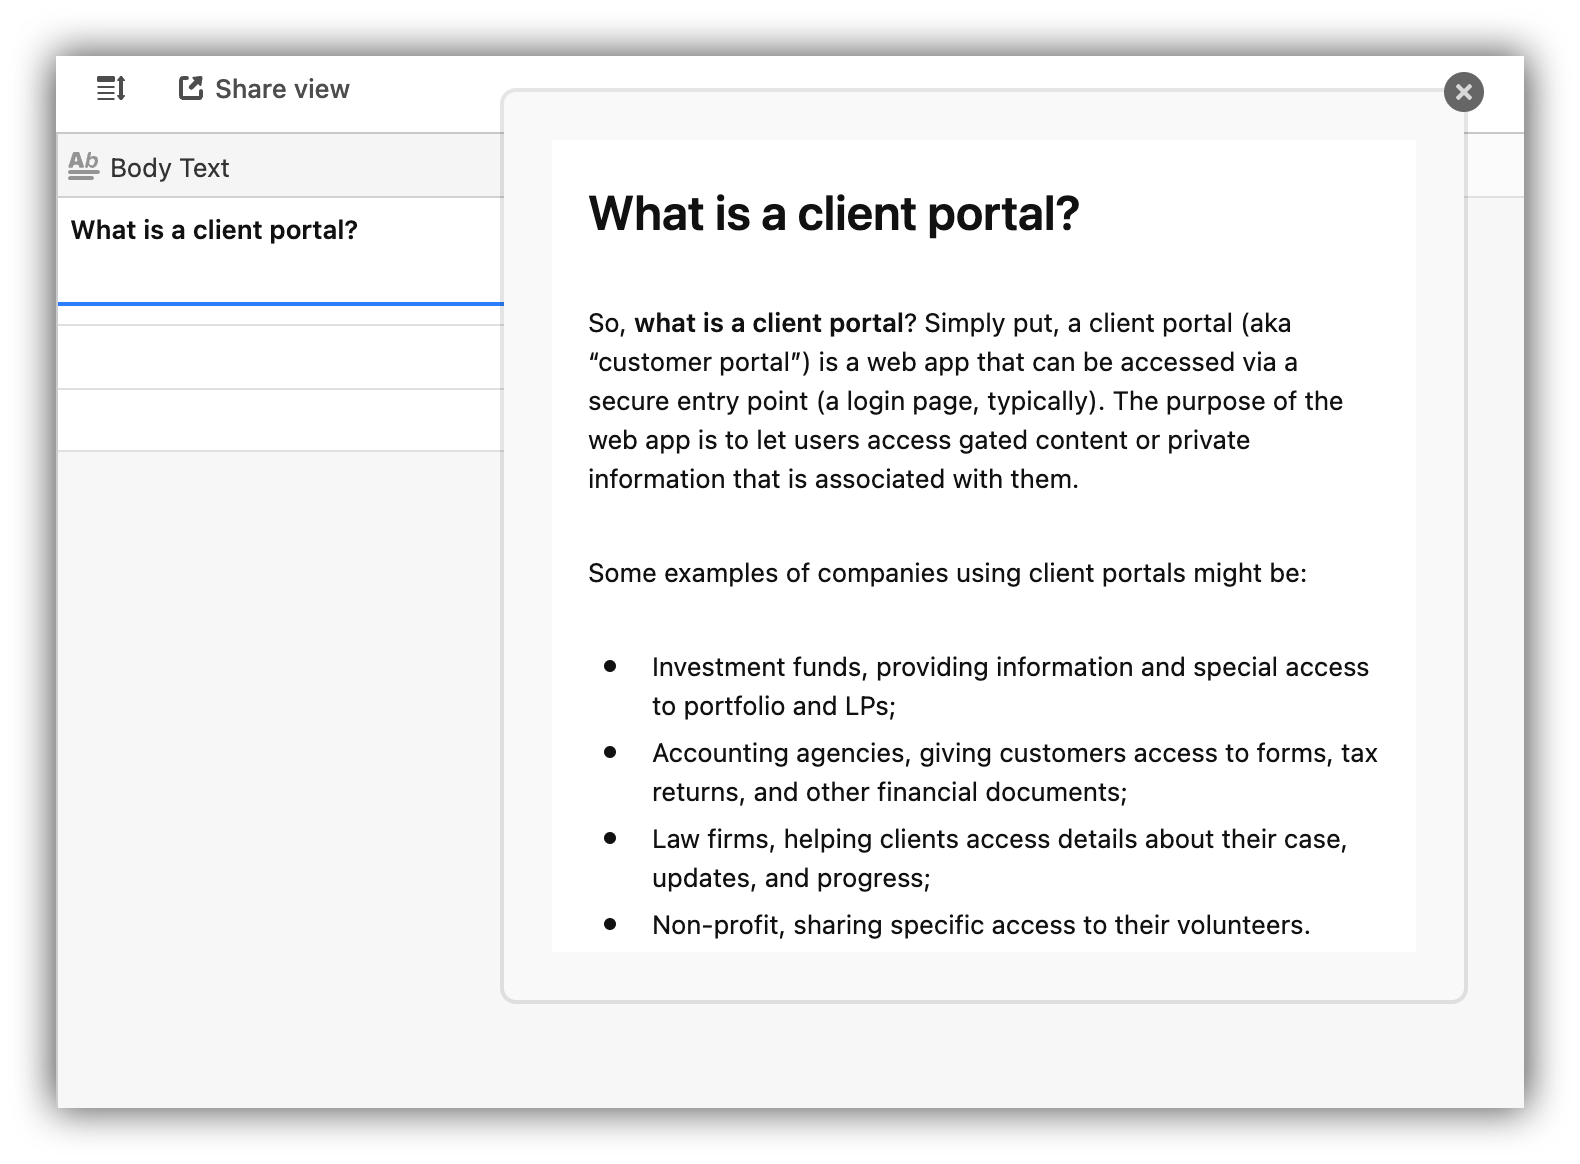Viewport: 1580px width, 1164px height.
Task: Click the long text field type icon
Action: coord(84,166)
